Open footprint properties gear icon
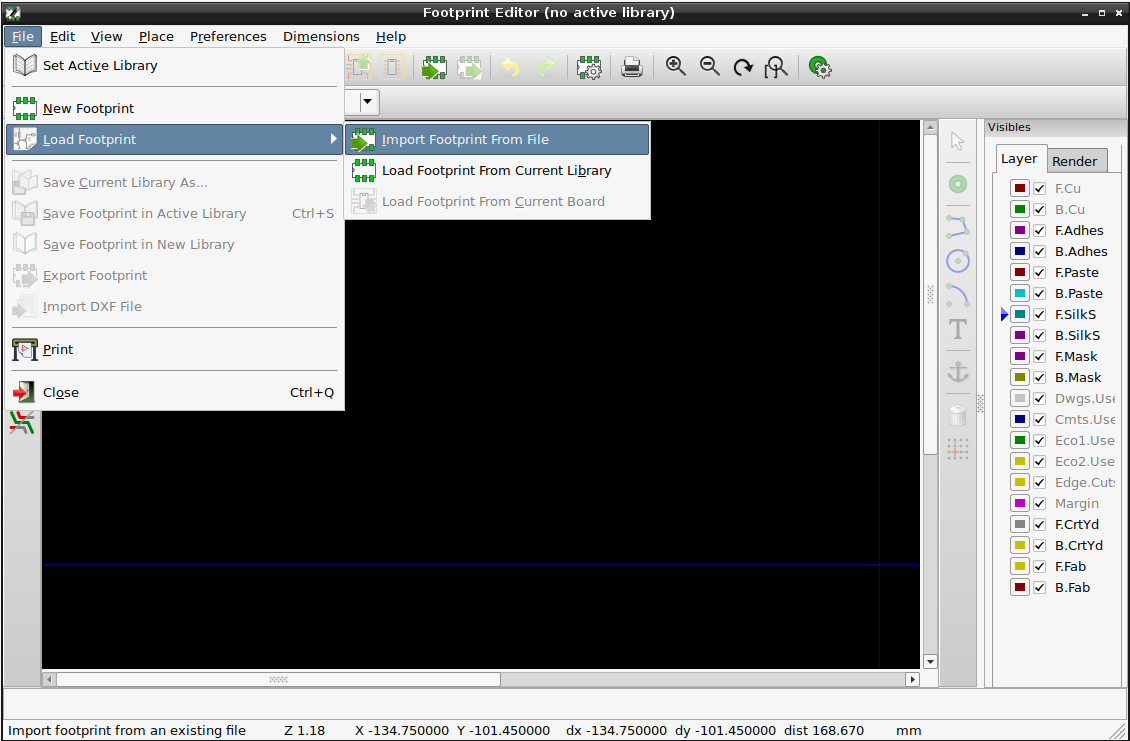 [590, 68]
